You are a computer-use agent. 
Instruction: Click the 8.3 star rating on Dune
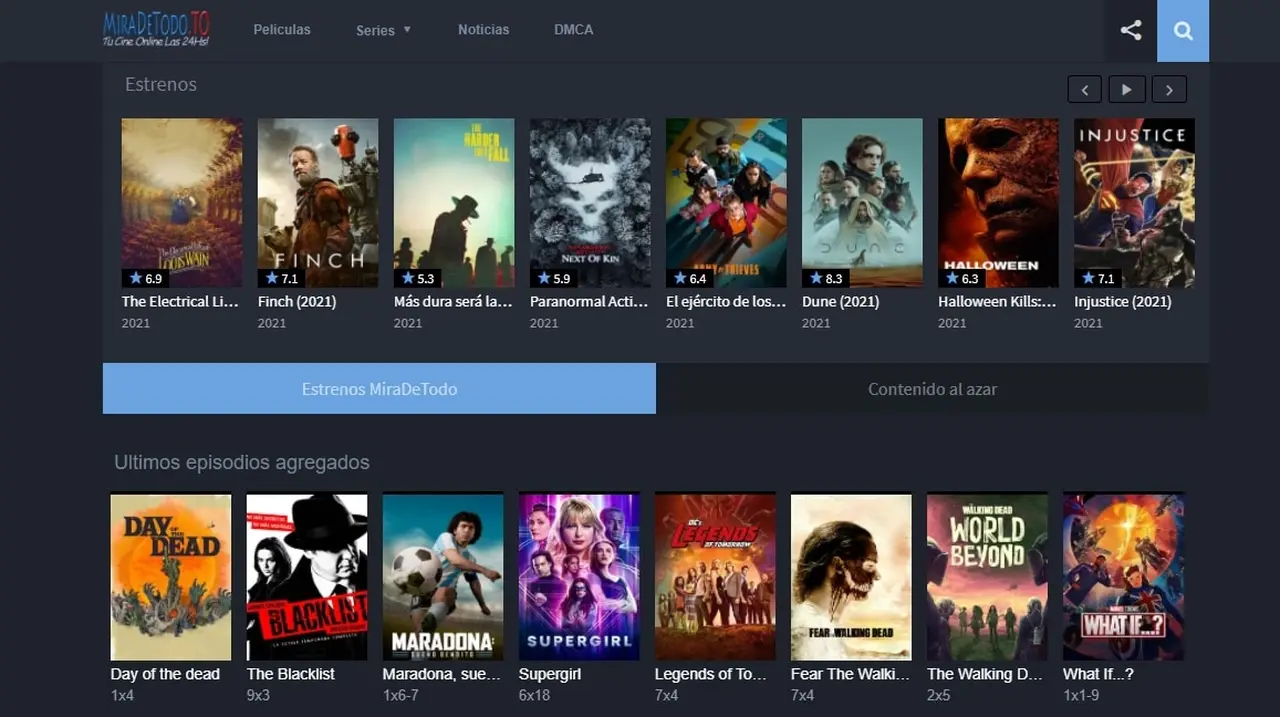[x=826, y=278]
